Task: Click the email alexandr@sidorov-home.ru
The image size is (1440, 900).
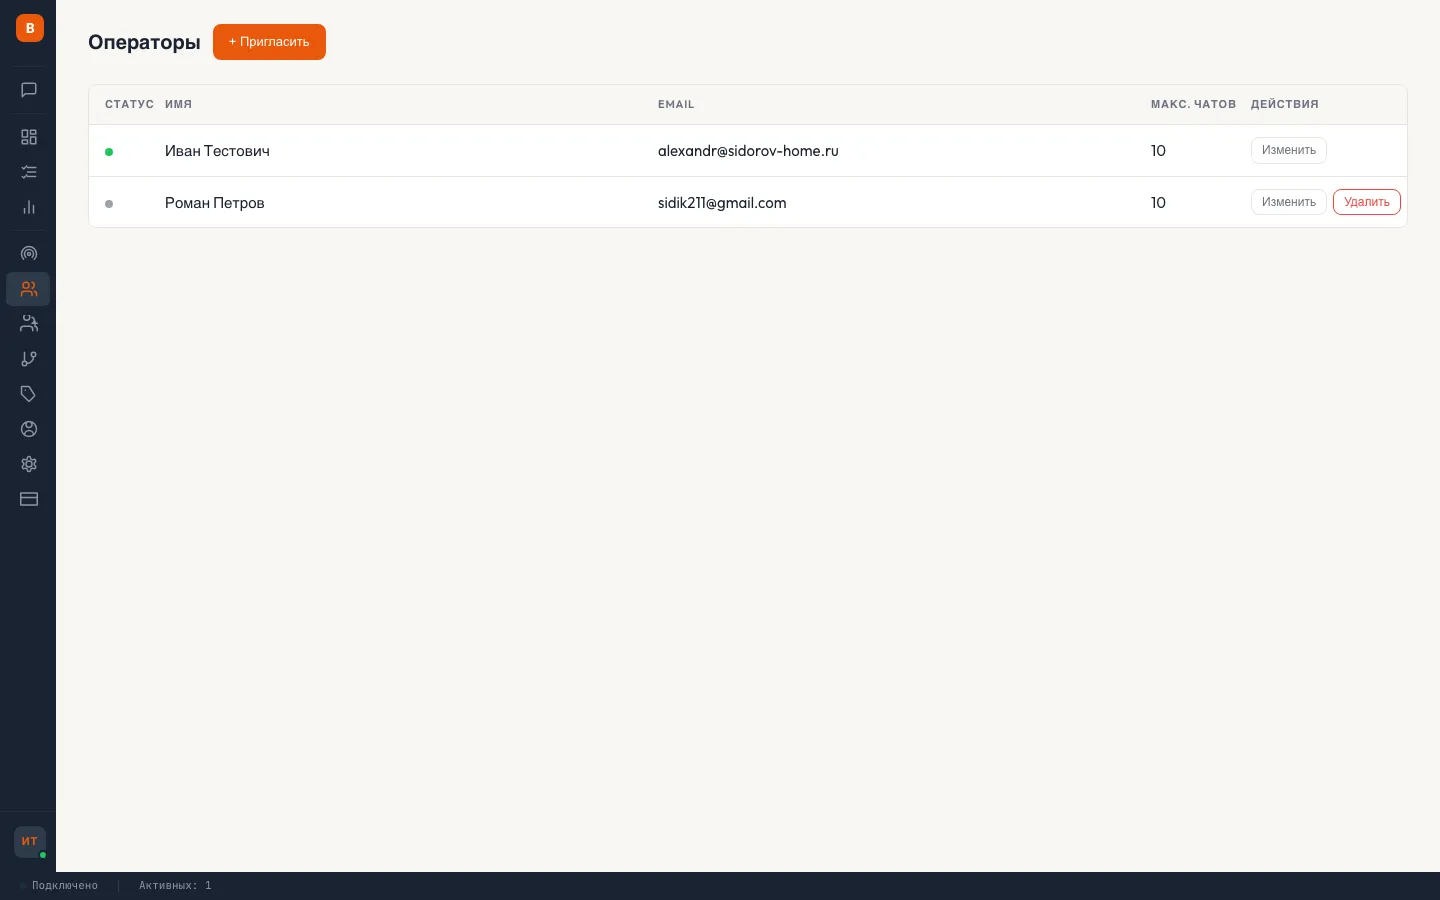Action: click(748, 151)
